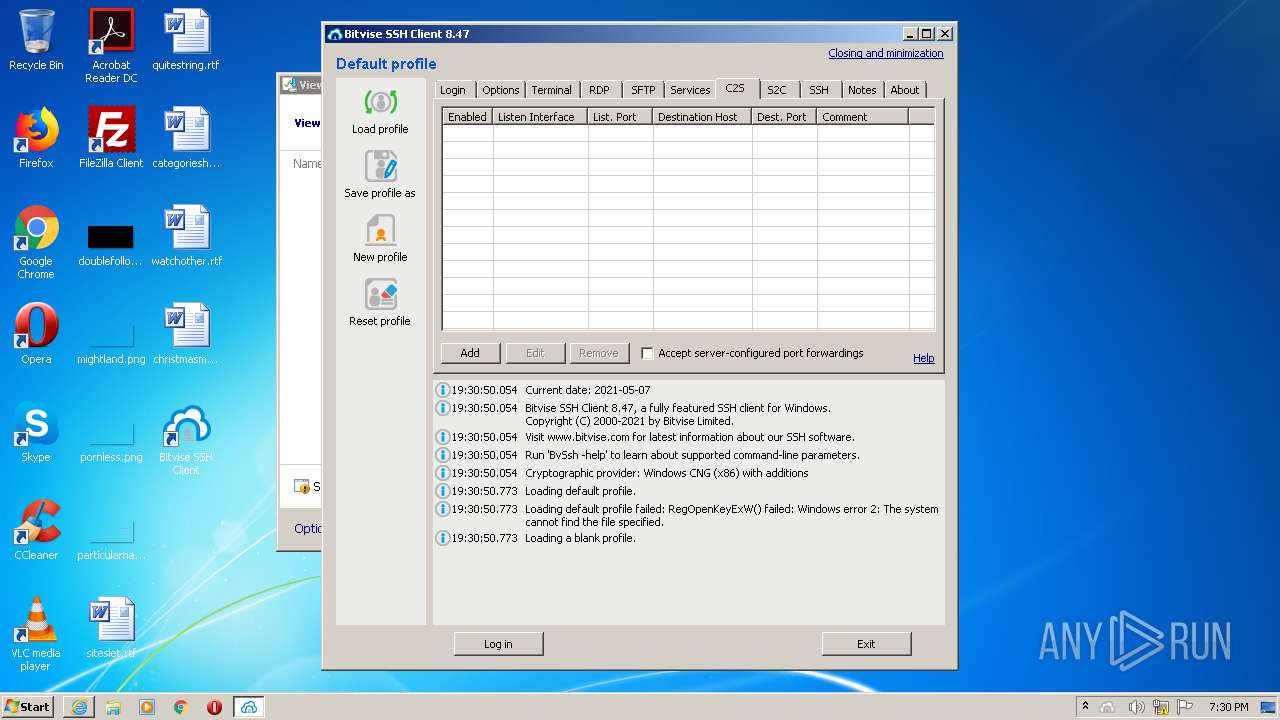
Task: Select siteslet.rtf document on desktop
Action: 111,628
